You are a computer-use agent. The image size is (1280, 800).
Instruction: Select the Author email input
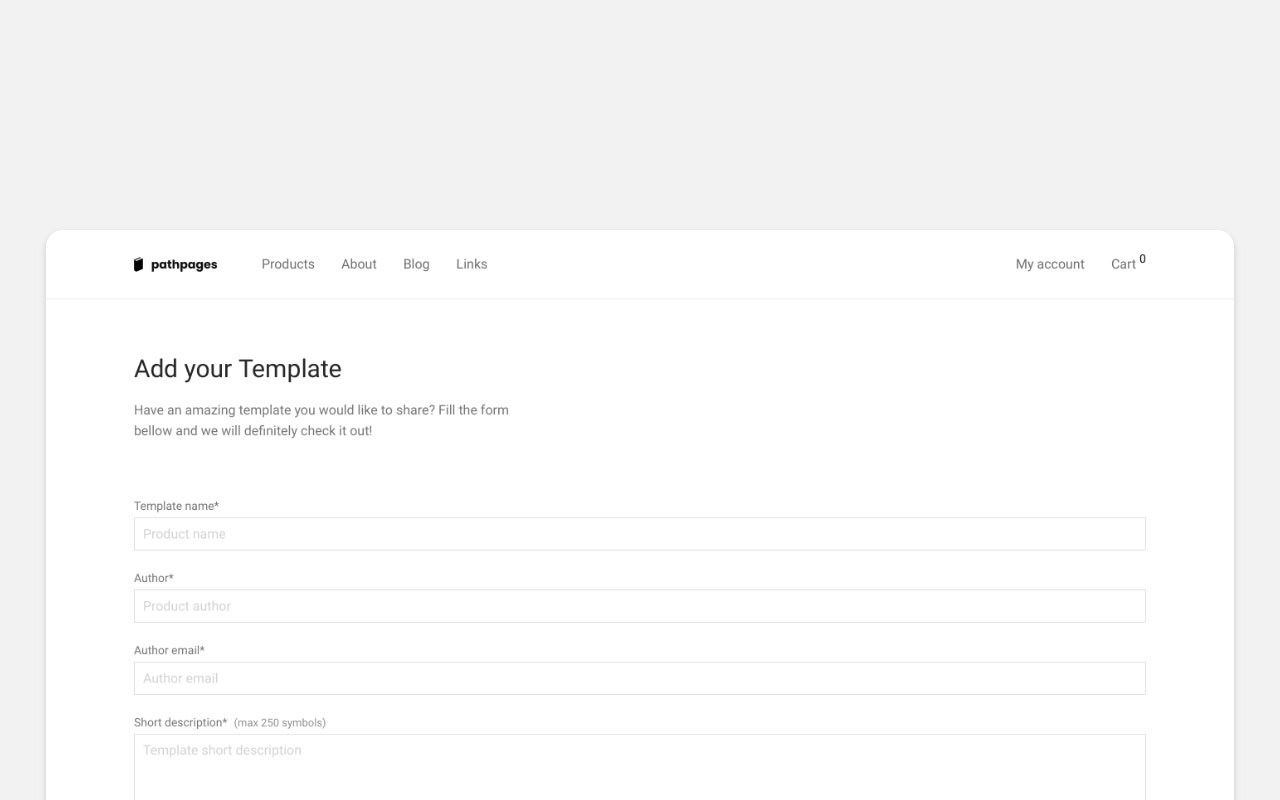pos(640,678)
